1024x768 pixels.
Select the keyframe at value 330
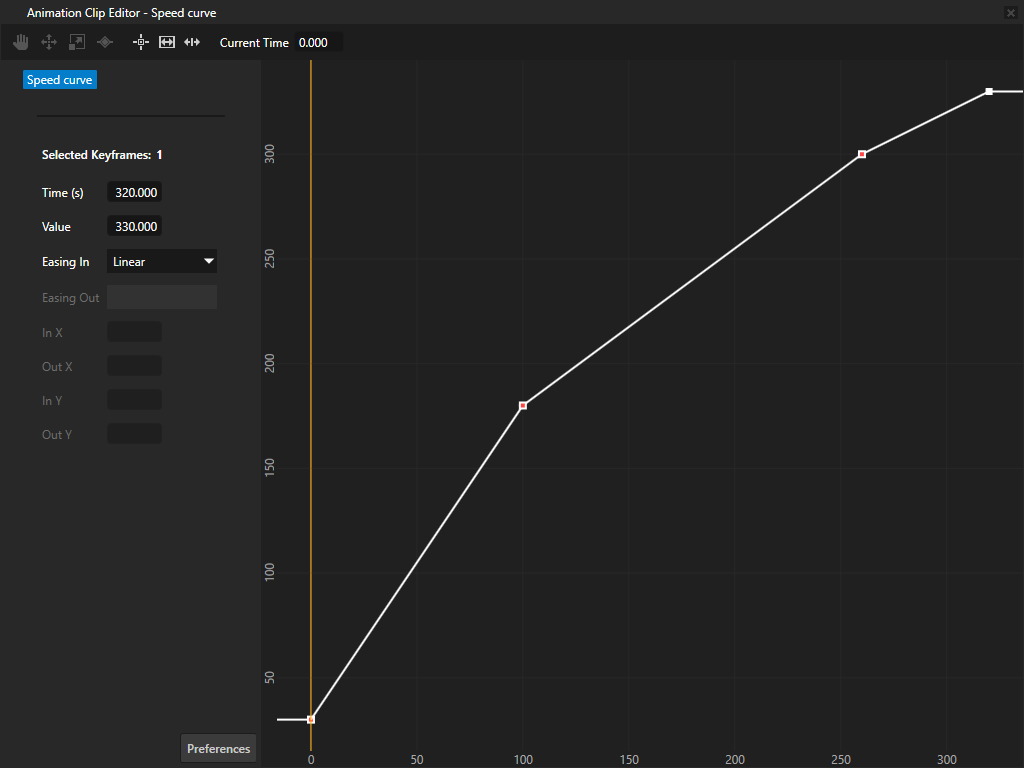click(987, 91)
